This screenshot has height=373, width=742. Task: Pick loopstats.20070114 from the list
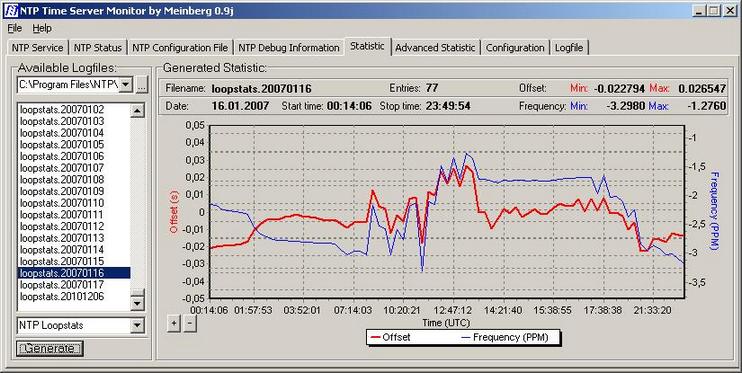[74, 249]
